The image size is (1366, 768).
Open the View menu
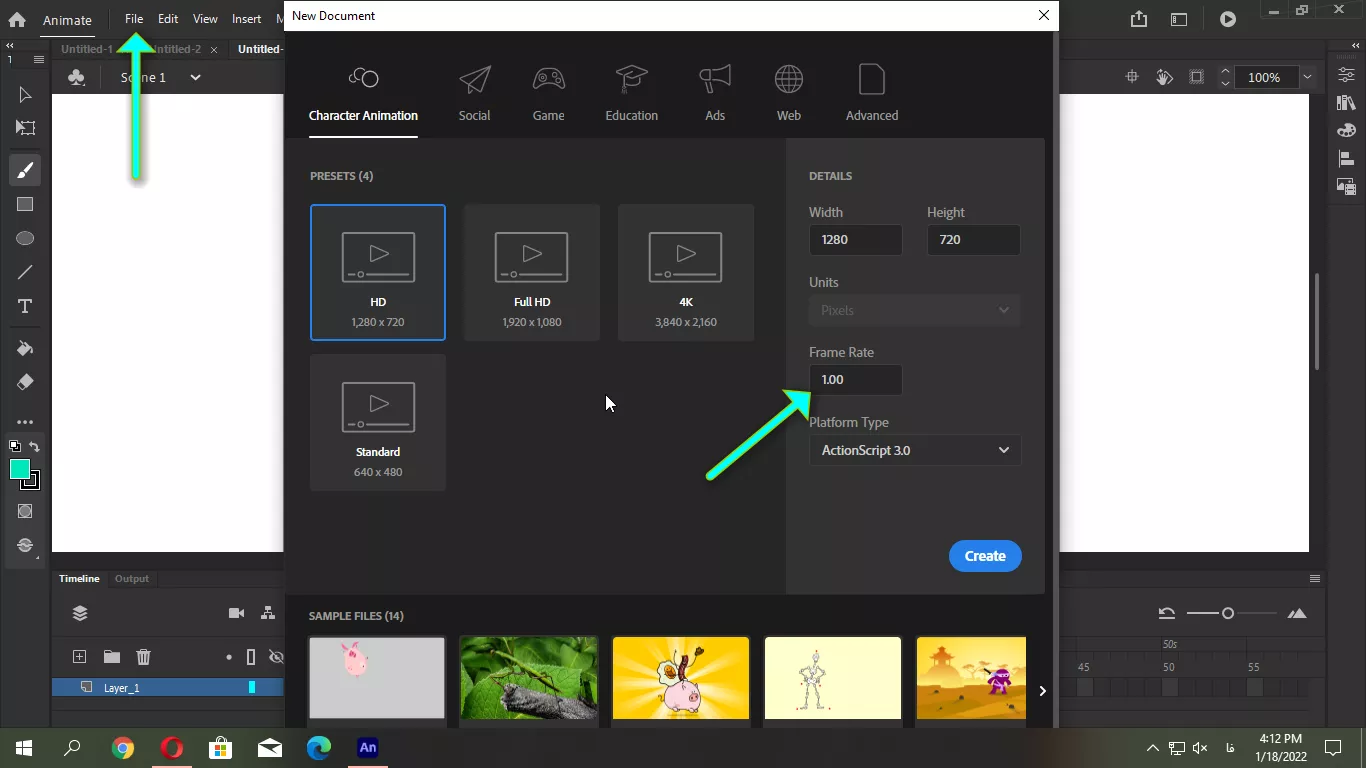pos(205,19)
